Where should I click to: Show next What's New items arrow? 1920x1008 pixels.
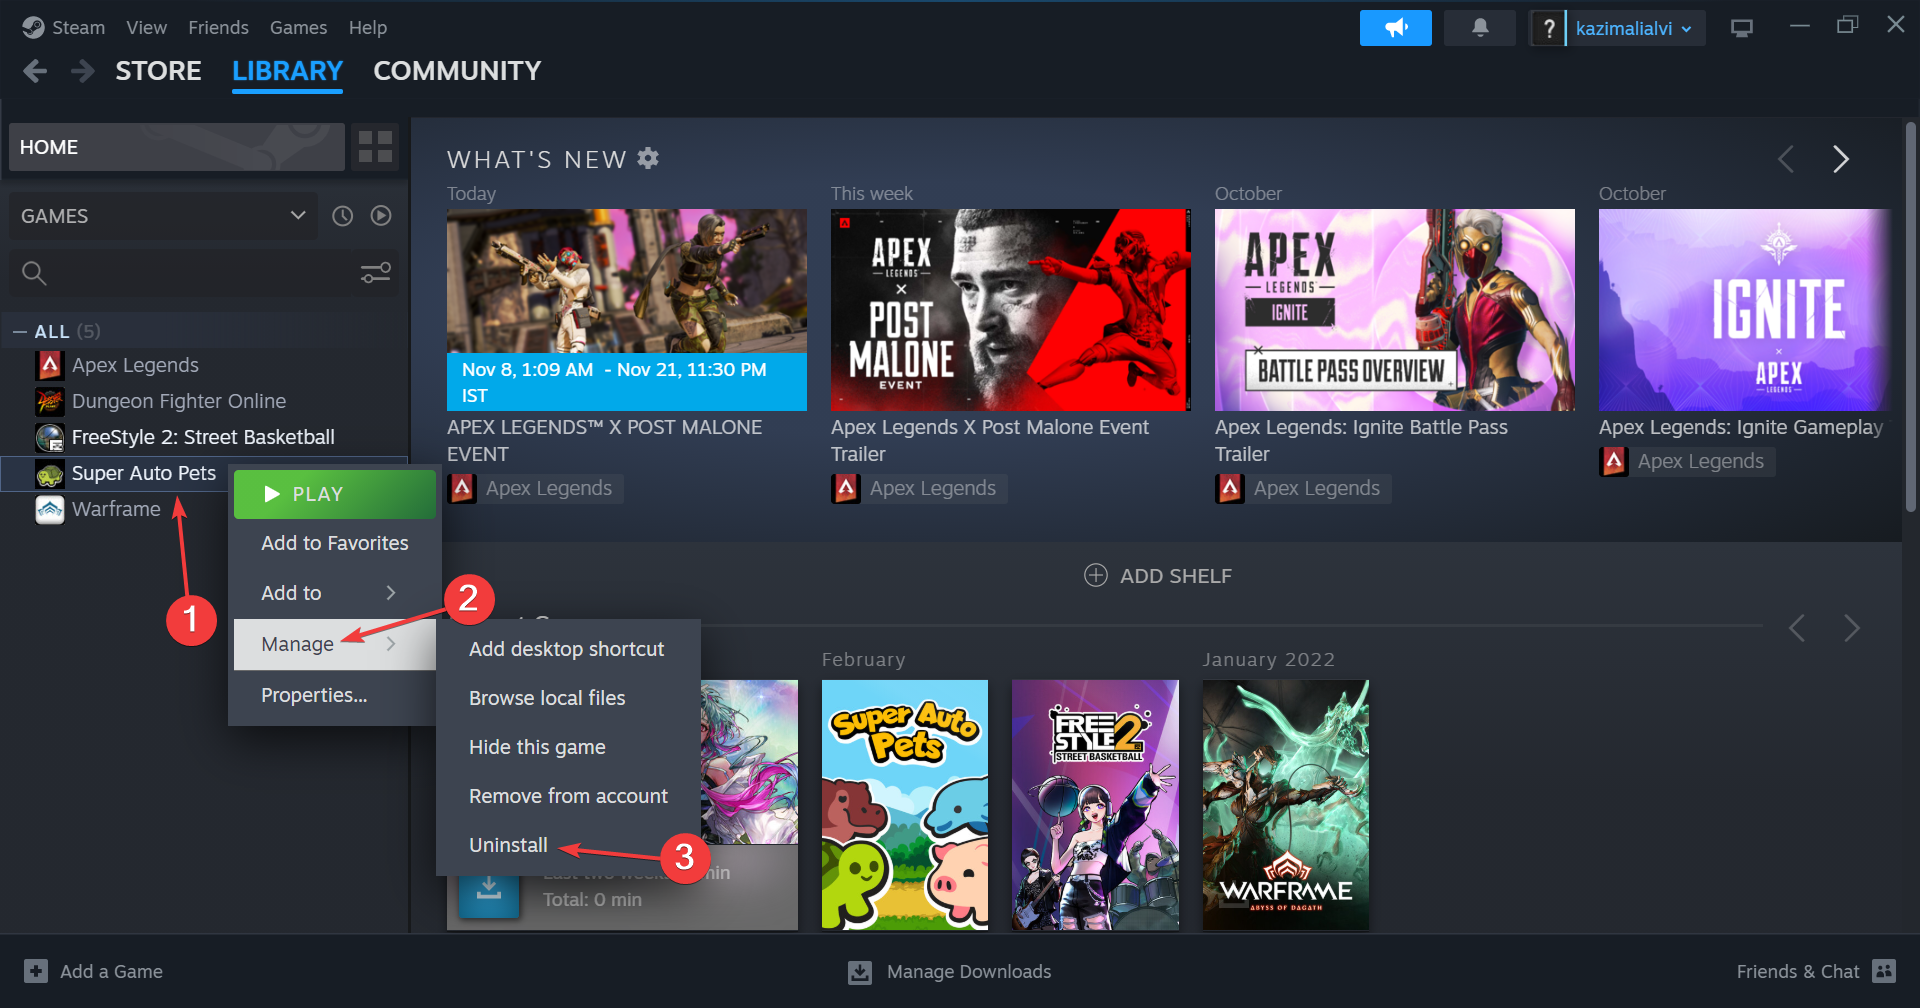click(1840, 159)
